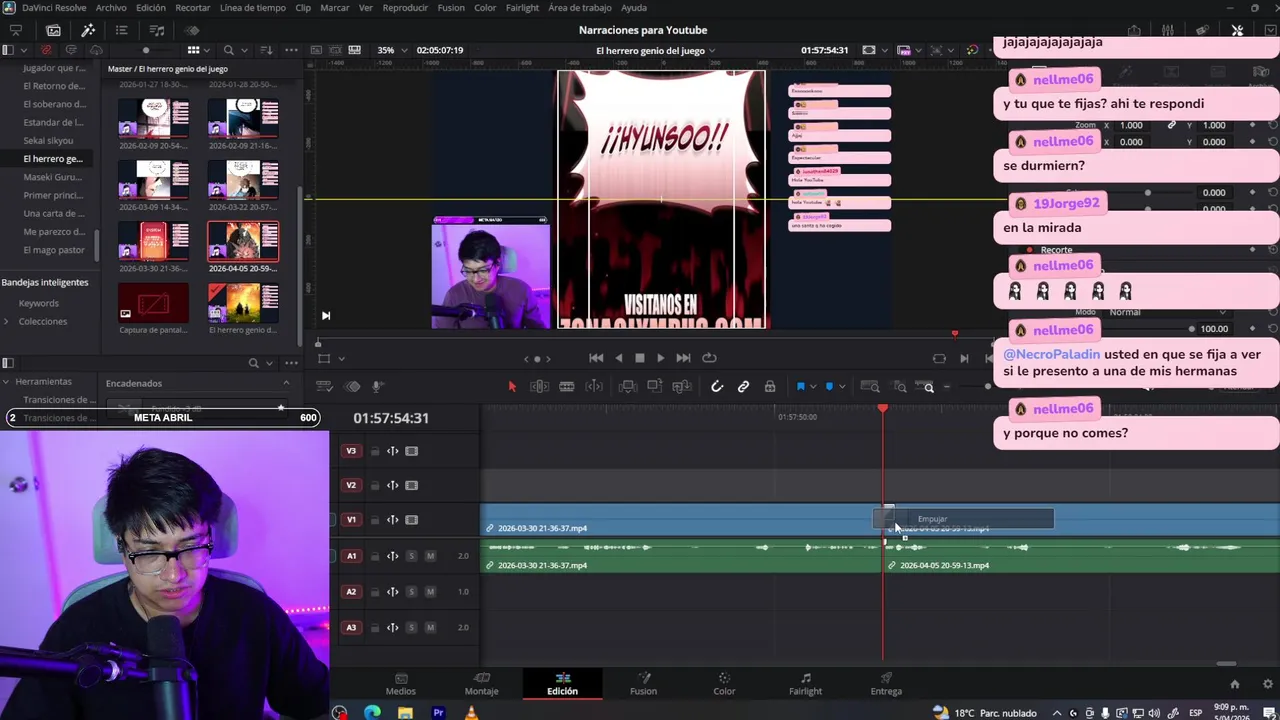Add a blue marker on timeline
This screenshot has height=720, width=1280.
[829, 387]
